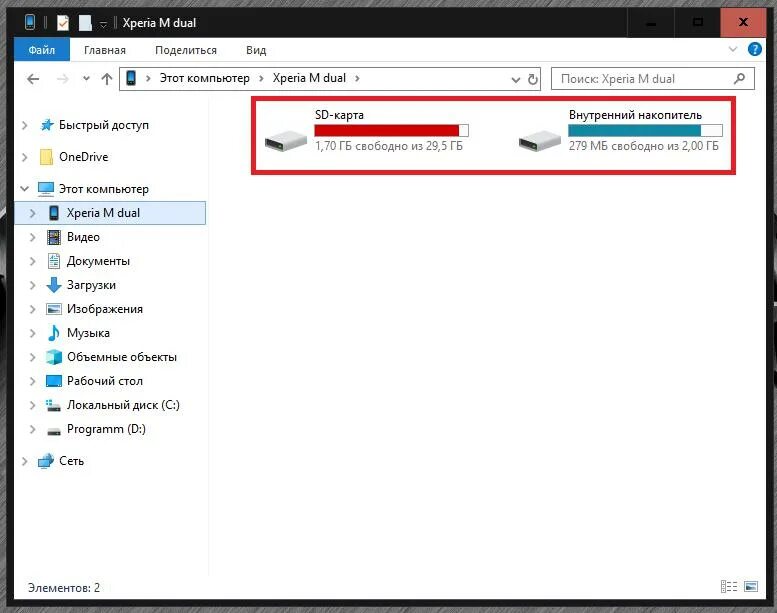The width and height of the screenshot is (777, 613).
Task: Expand chevron after Этот компьютер breadcrumb
Action: (261, 78)
